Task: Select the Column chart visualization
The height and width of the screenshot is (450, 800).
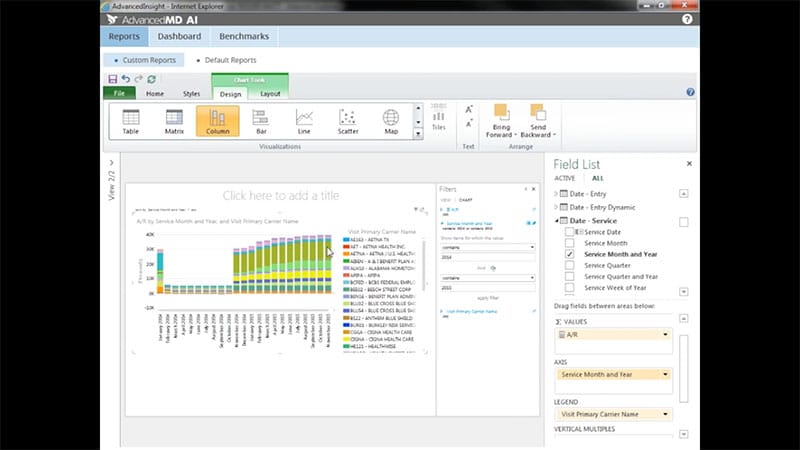Action: click(x=217, y=121)
